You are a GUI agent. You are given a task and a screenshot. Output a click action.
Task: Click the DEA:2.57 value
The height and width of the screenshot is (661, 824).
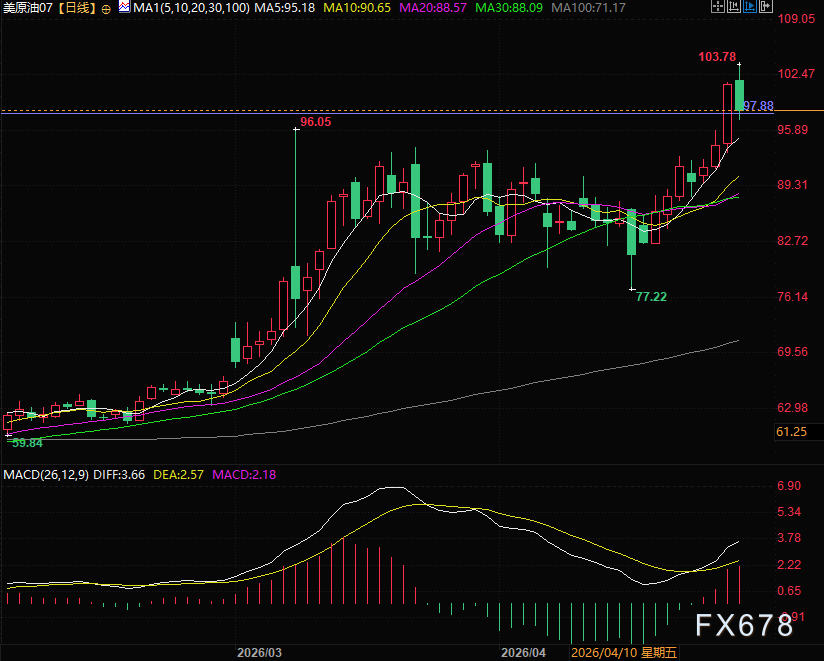coord(178,474)
